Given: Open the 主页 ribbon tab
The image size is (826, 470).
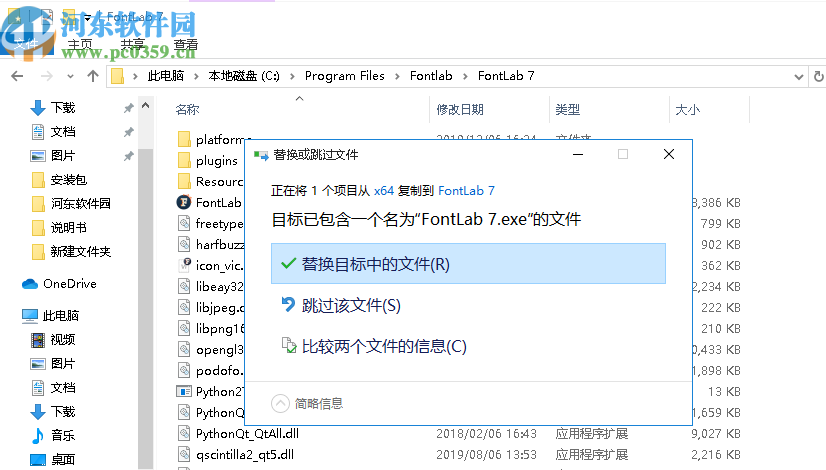Looking at the screenshot, I should click(80, 45).
